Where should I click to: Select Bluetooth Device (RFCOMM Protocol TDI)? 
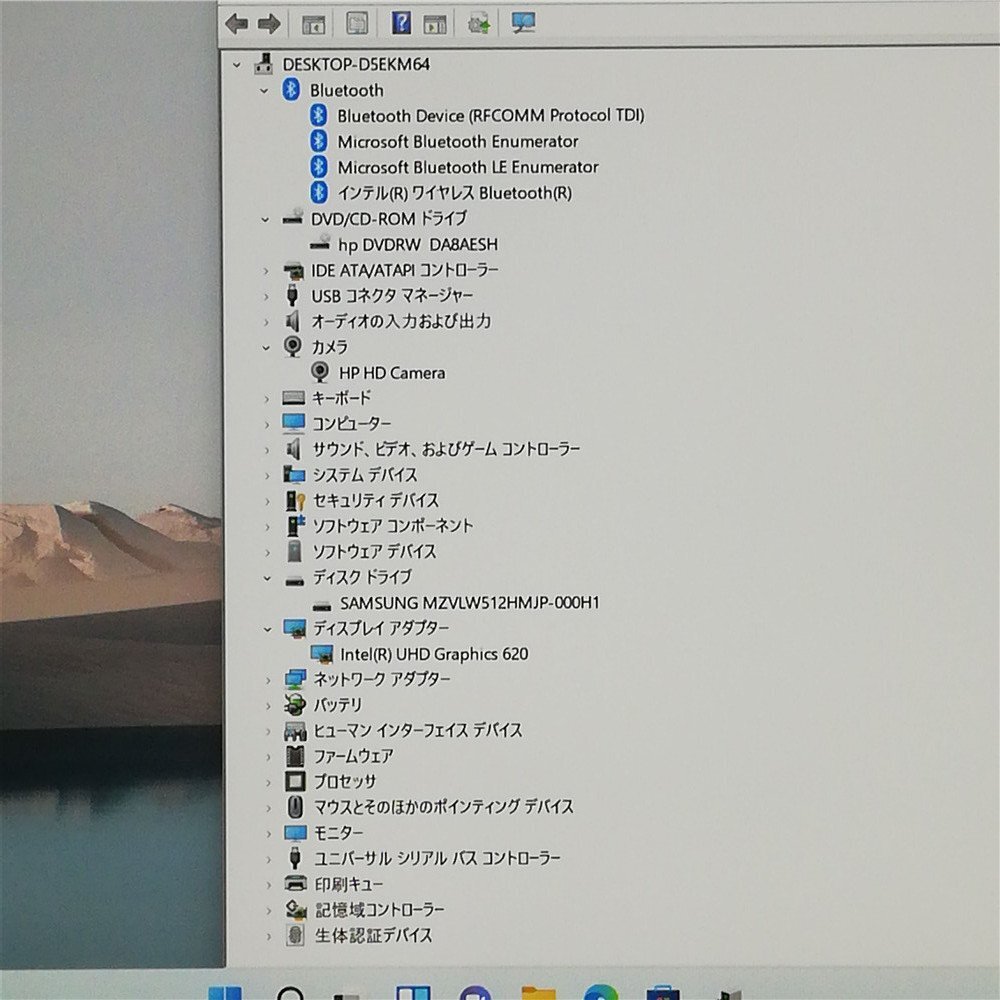point(490,116)
